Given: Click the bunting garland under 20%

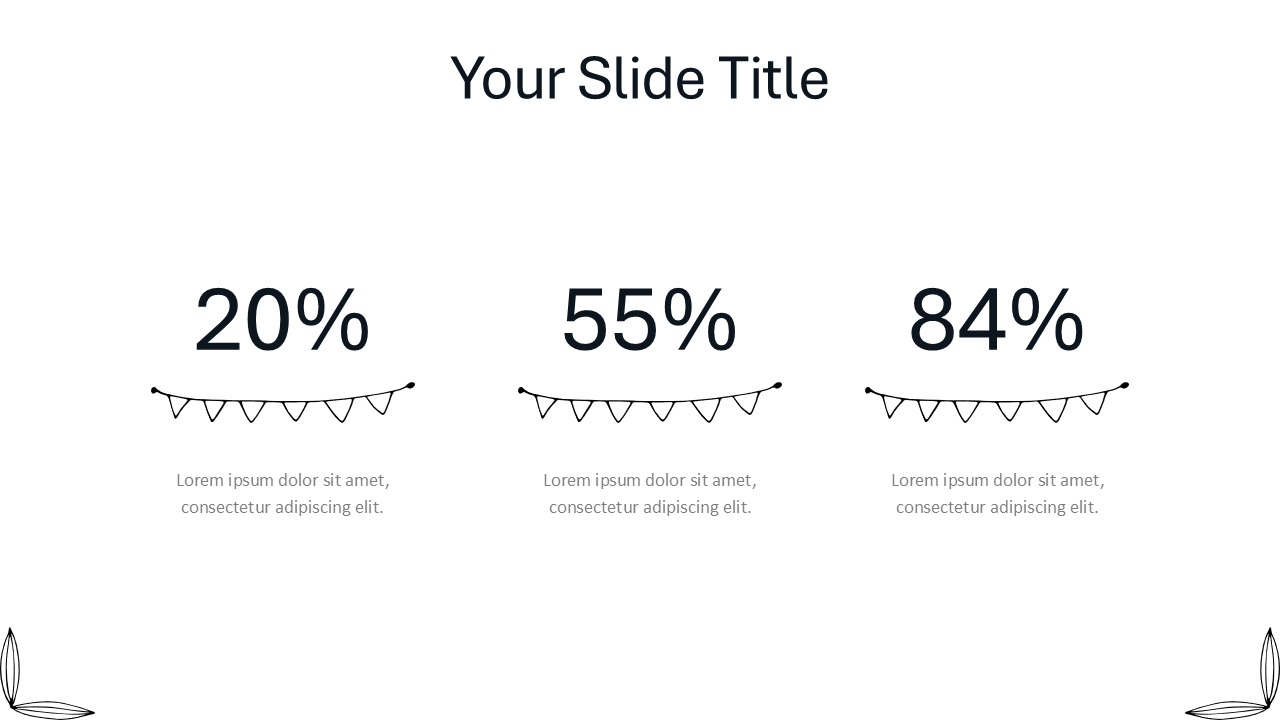Looking at the screenshot, I should point(282,402).
